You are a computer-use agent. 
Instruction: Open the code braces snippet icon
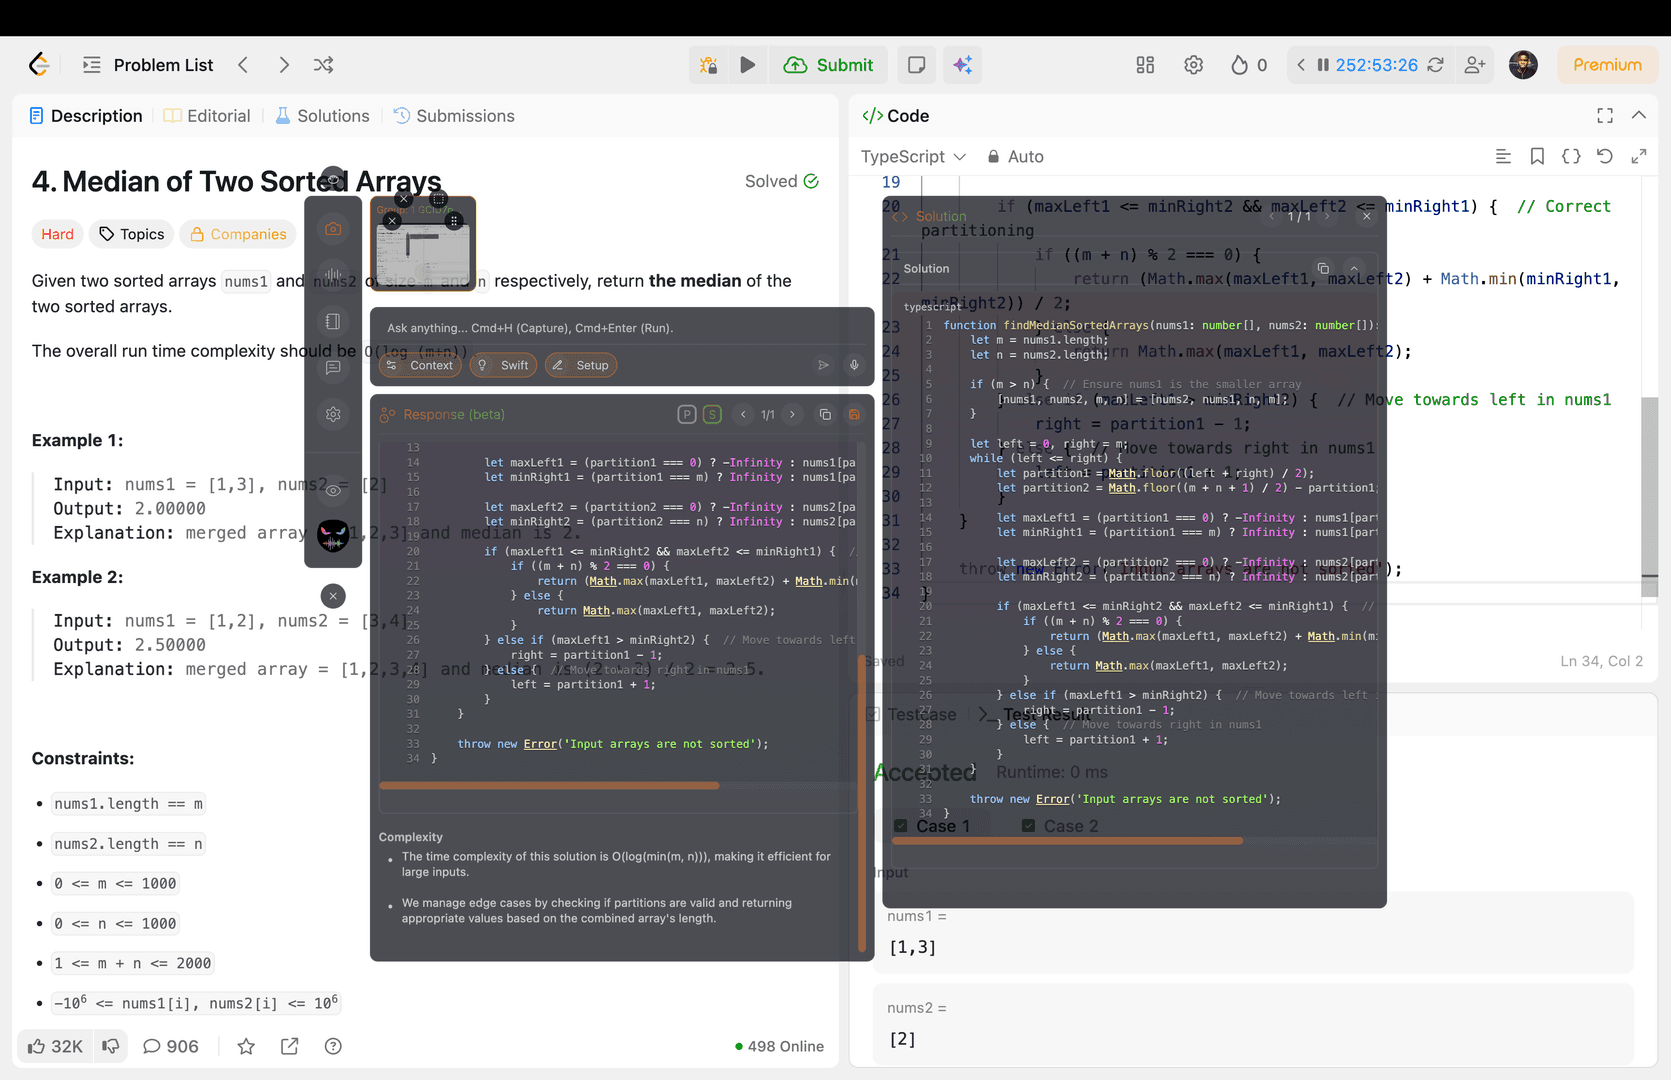coord(1571,156)
